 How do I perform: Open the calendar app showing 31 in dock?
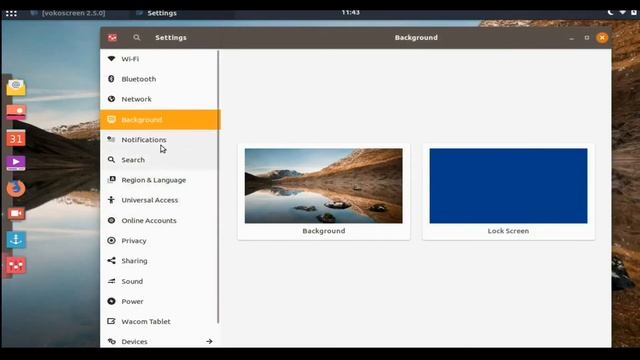coord(16,138)
